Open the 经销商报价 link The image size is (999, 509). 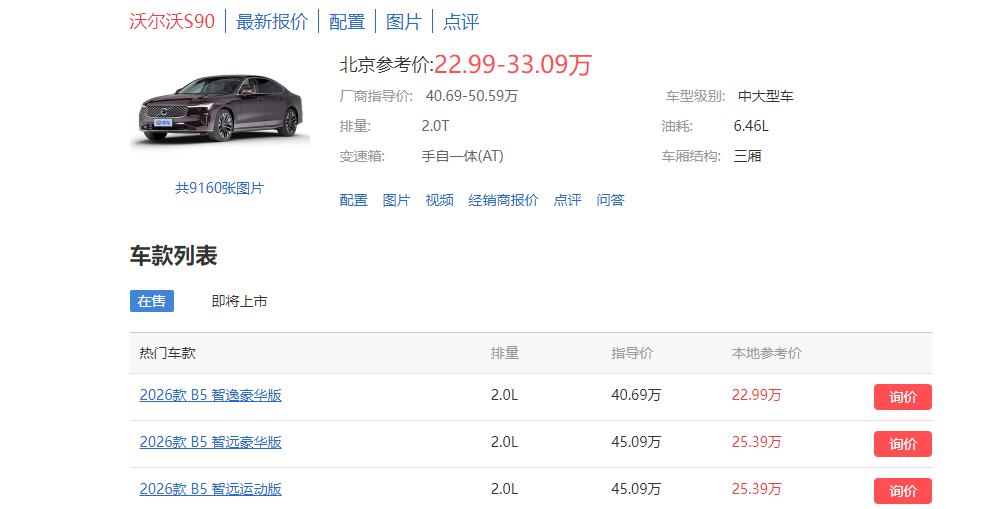point(503,200)
